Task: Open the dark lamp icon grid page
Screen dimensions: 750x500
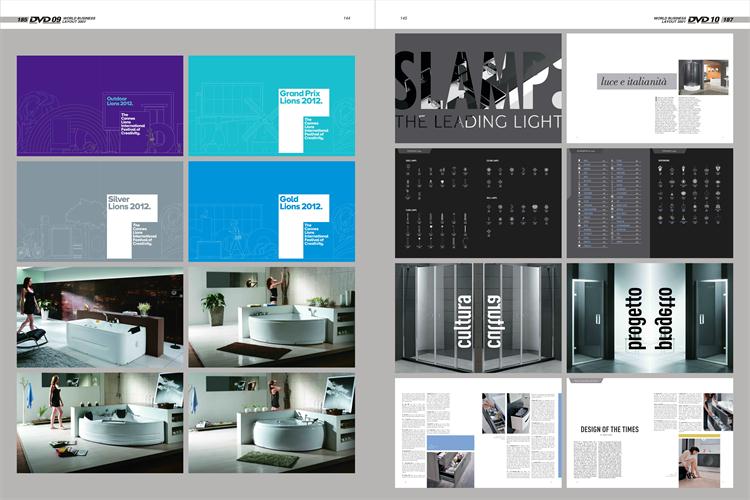Action: coord(477,202)
